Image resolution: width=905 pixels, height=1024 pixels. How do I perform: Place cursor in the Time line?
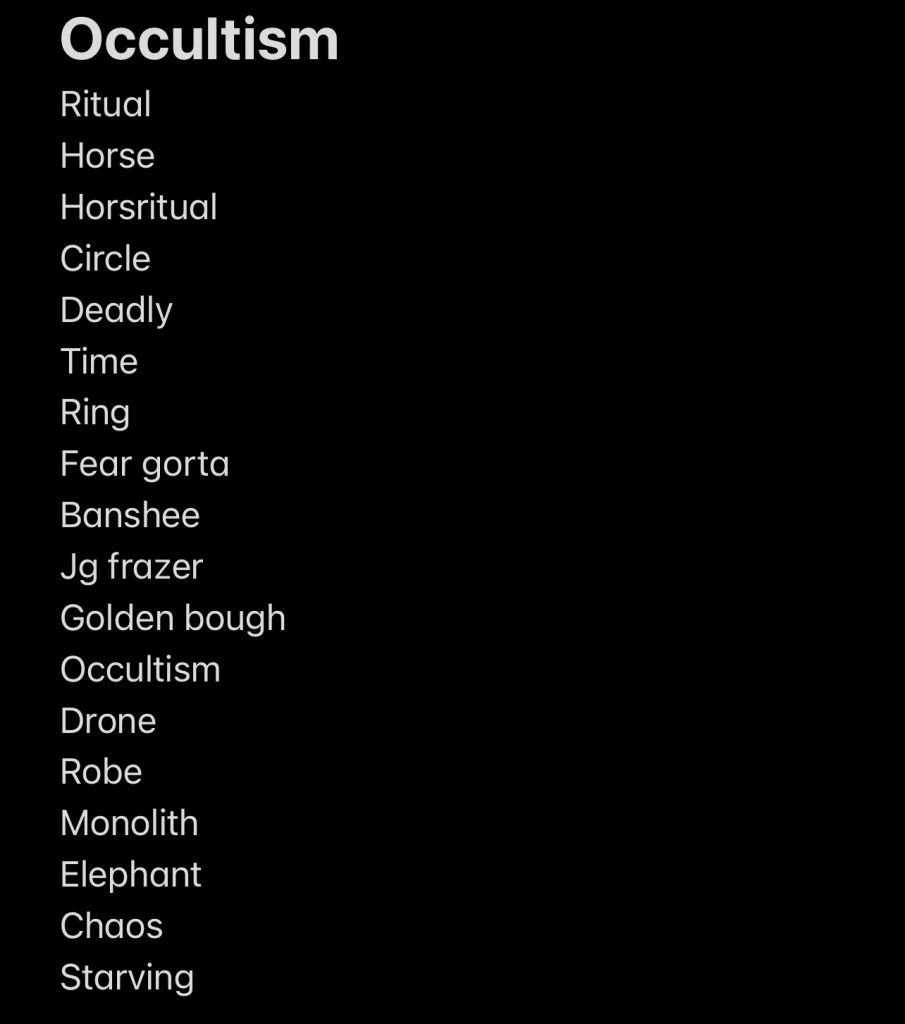click(x=99, y=361)
